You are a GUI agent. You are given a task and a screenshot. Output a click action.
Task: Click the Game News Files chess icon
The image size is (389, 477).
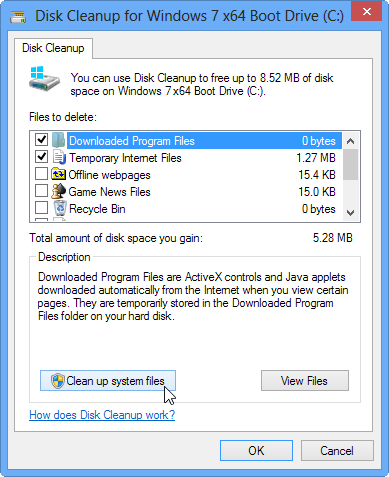pyautogui.click(x=58, y=191)
